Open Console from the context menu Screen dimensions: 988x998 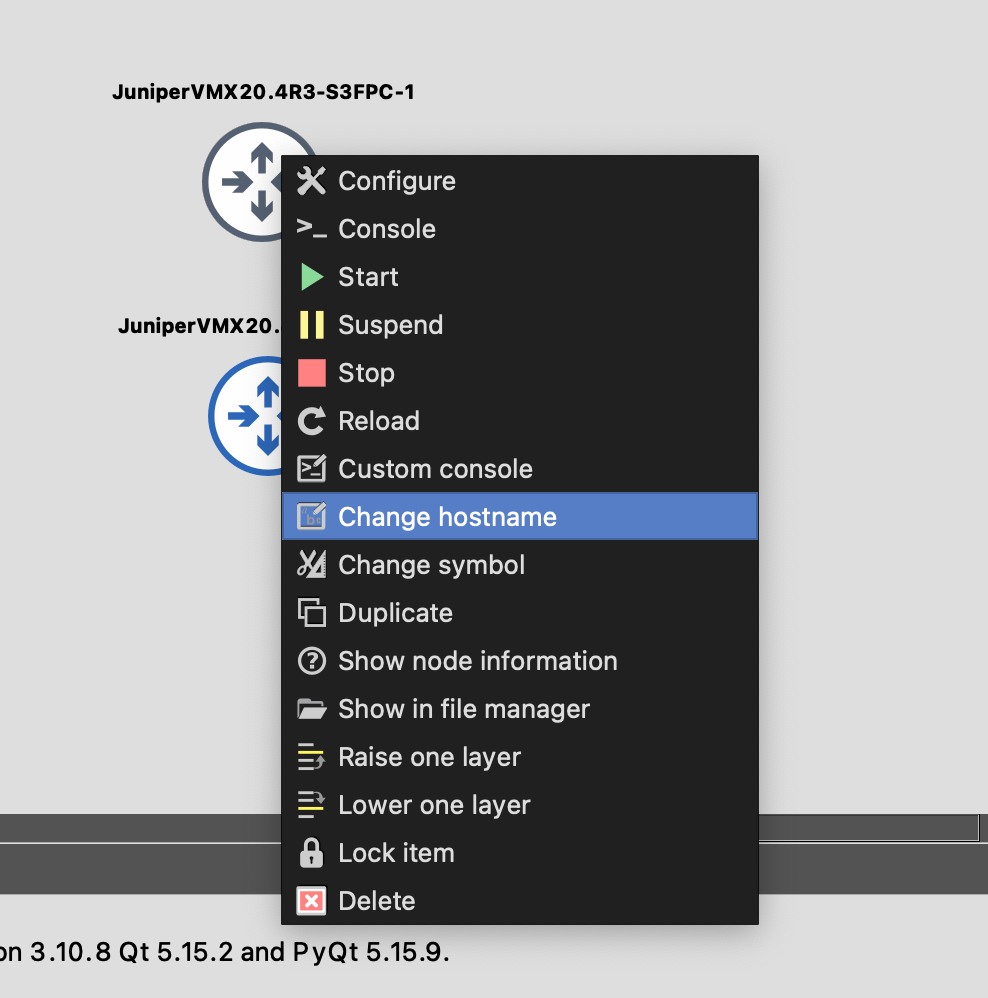point(520,228)
